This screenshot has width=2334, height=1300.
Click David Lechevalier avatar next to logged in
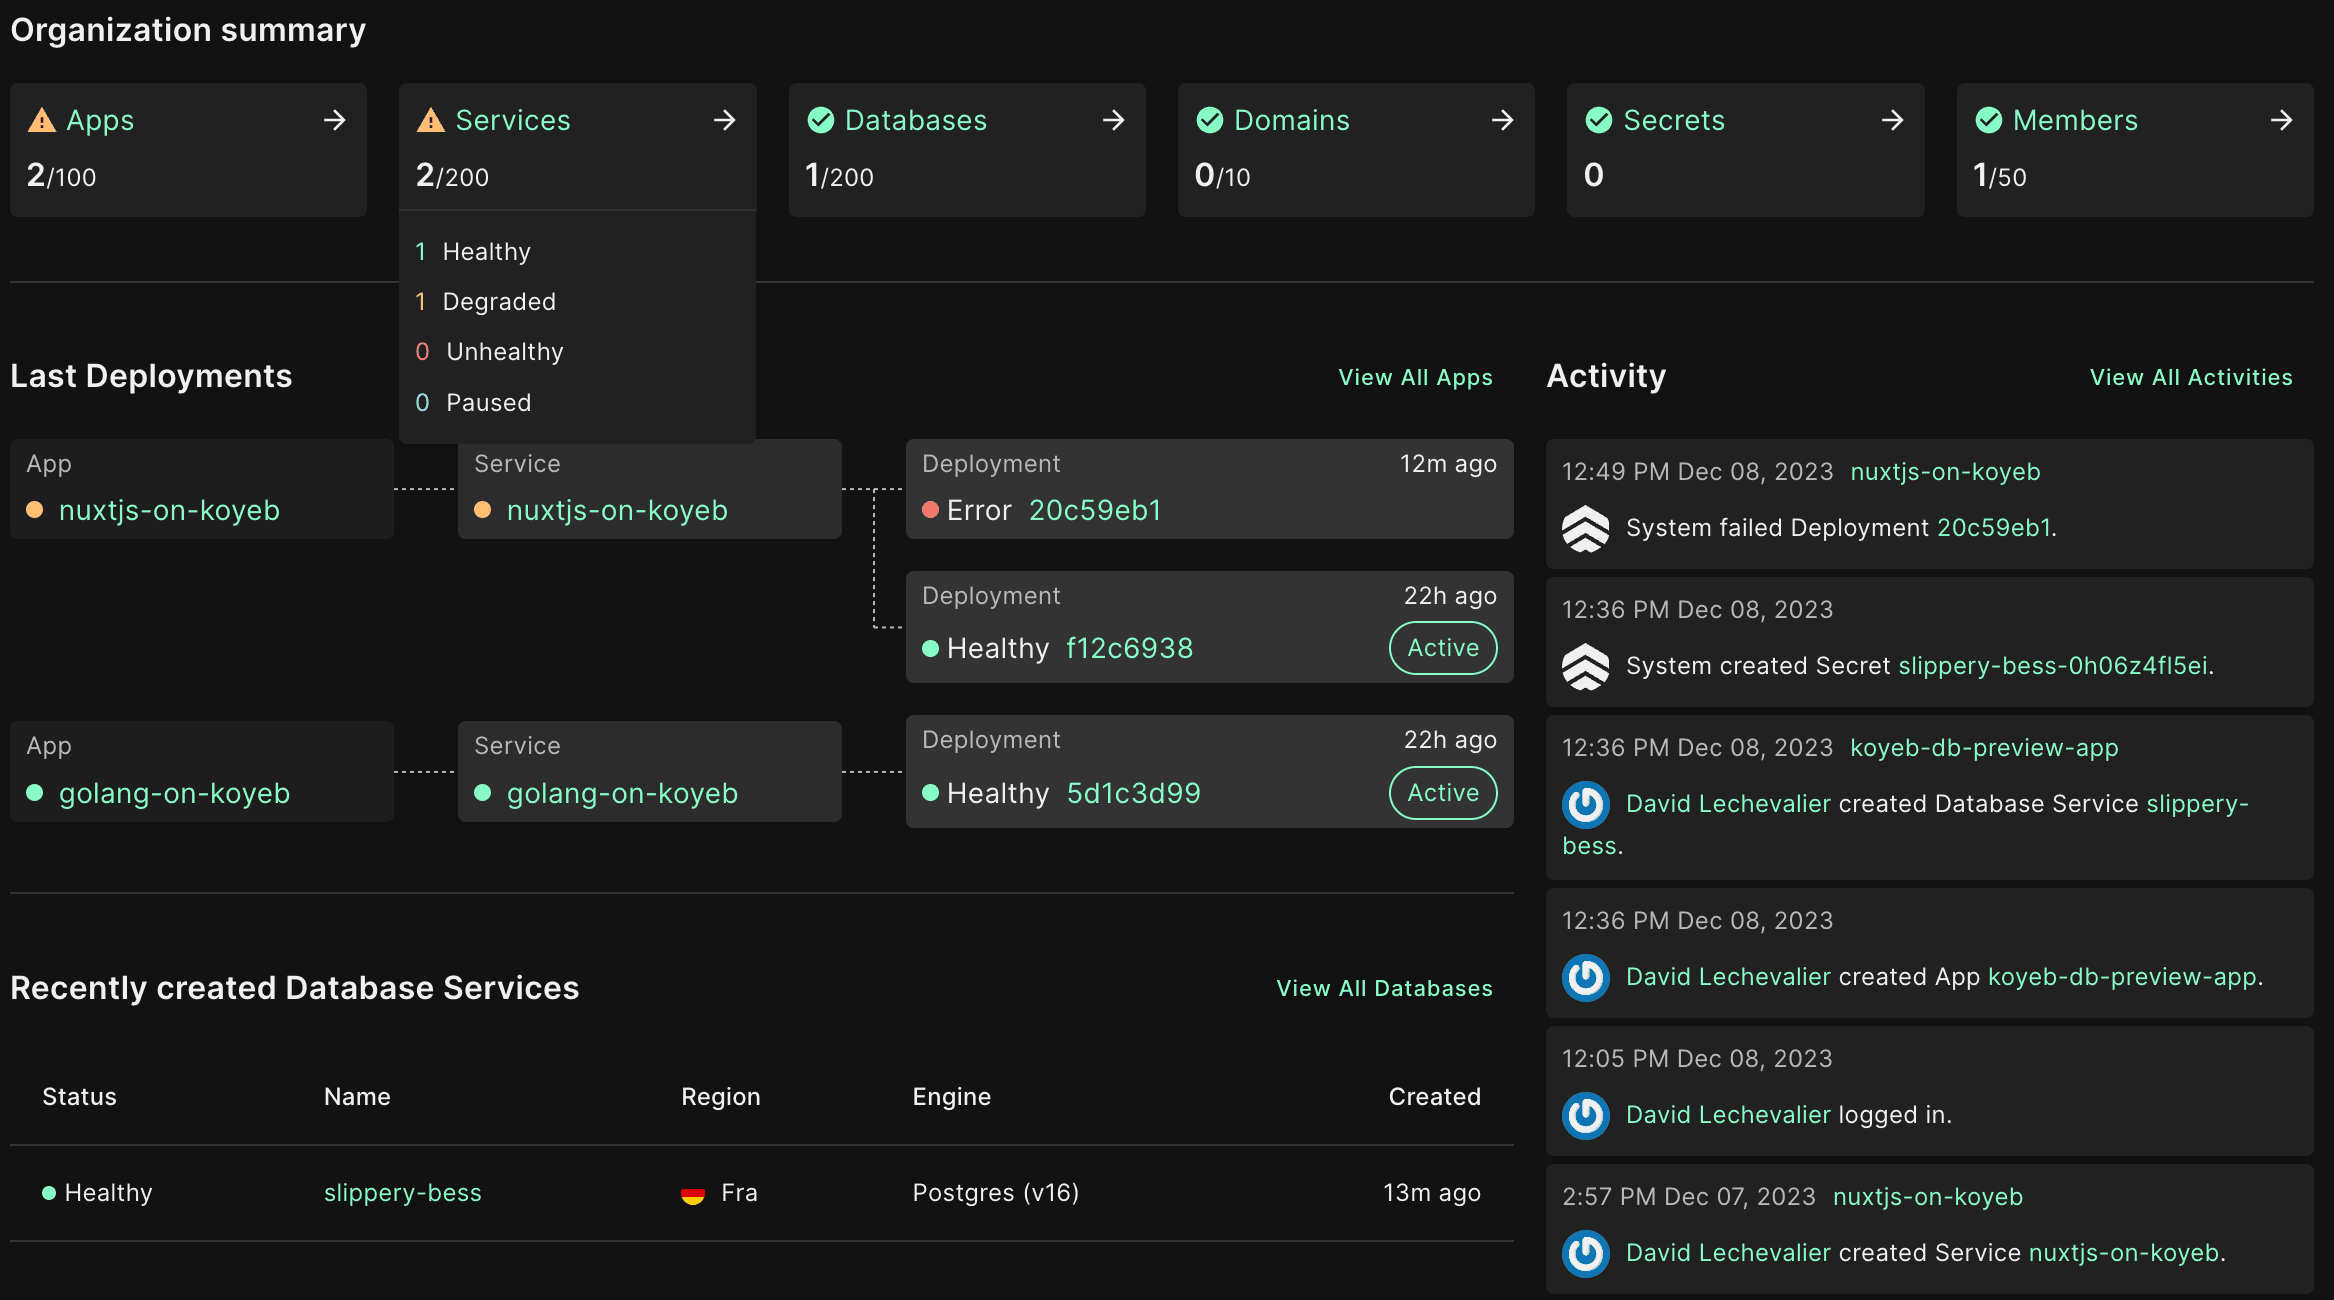tap(1586, 1115)
